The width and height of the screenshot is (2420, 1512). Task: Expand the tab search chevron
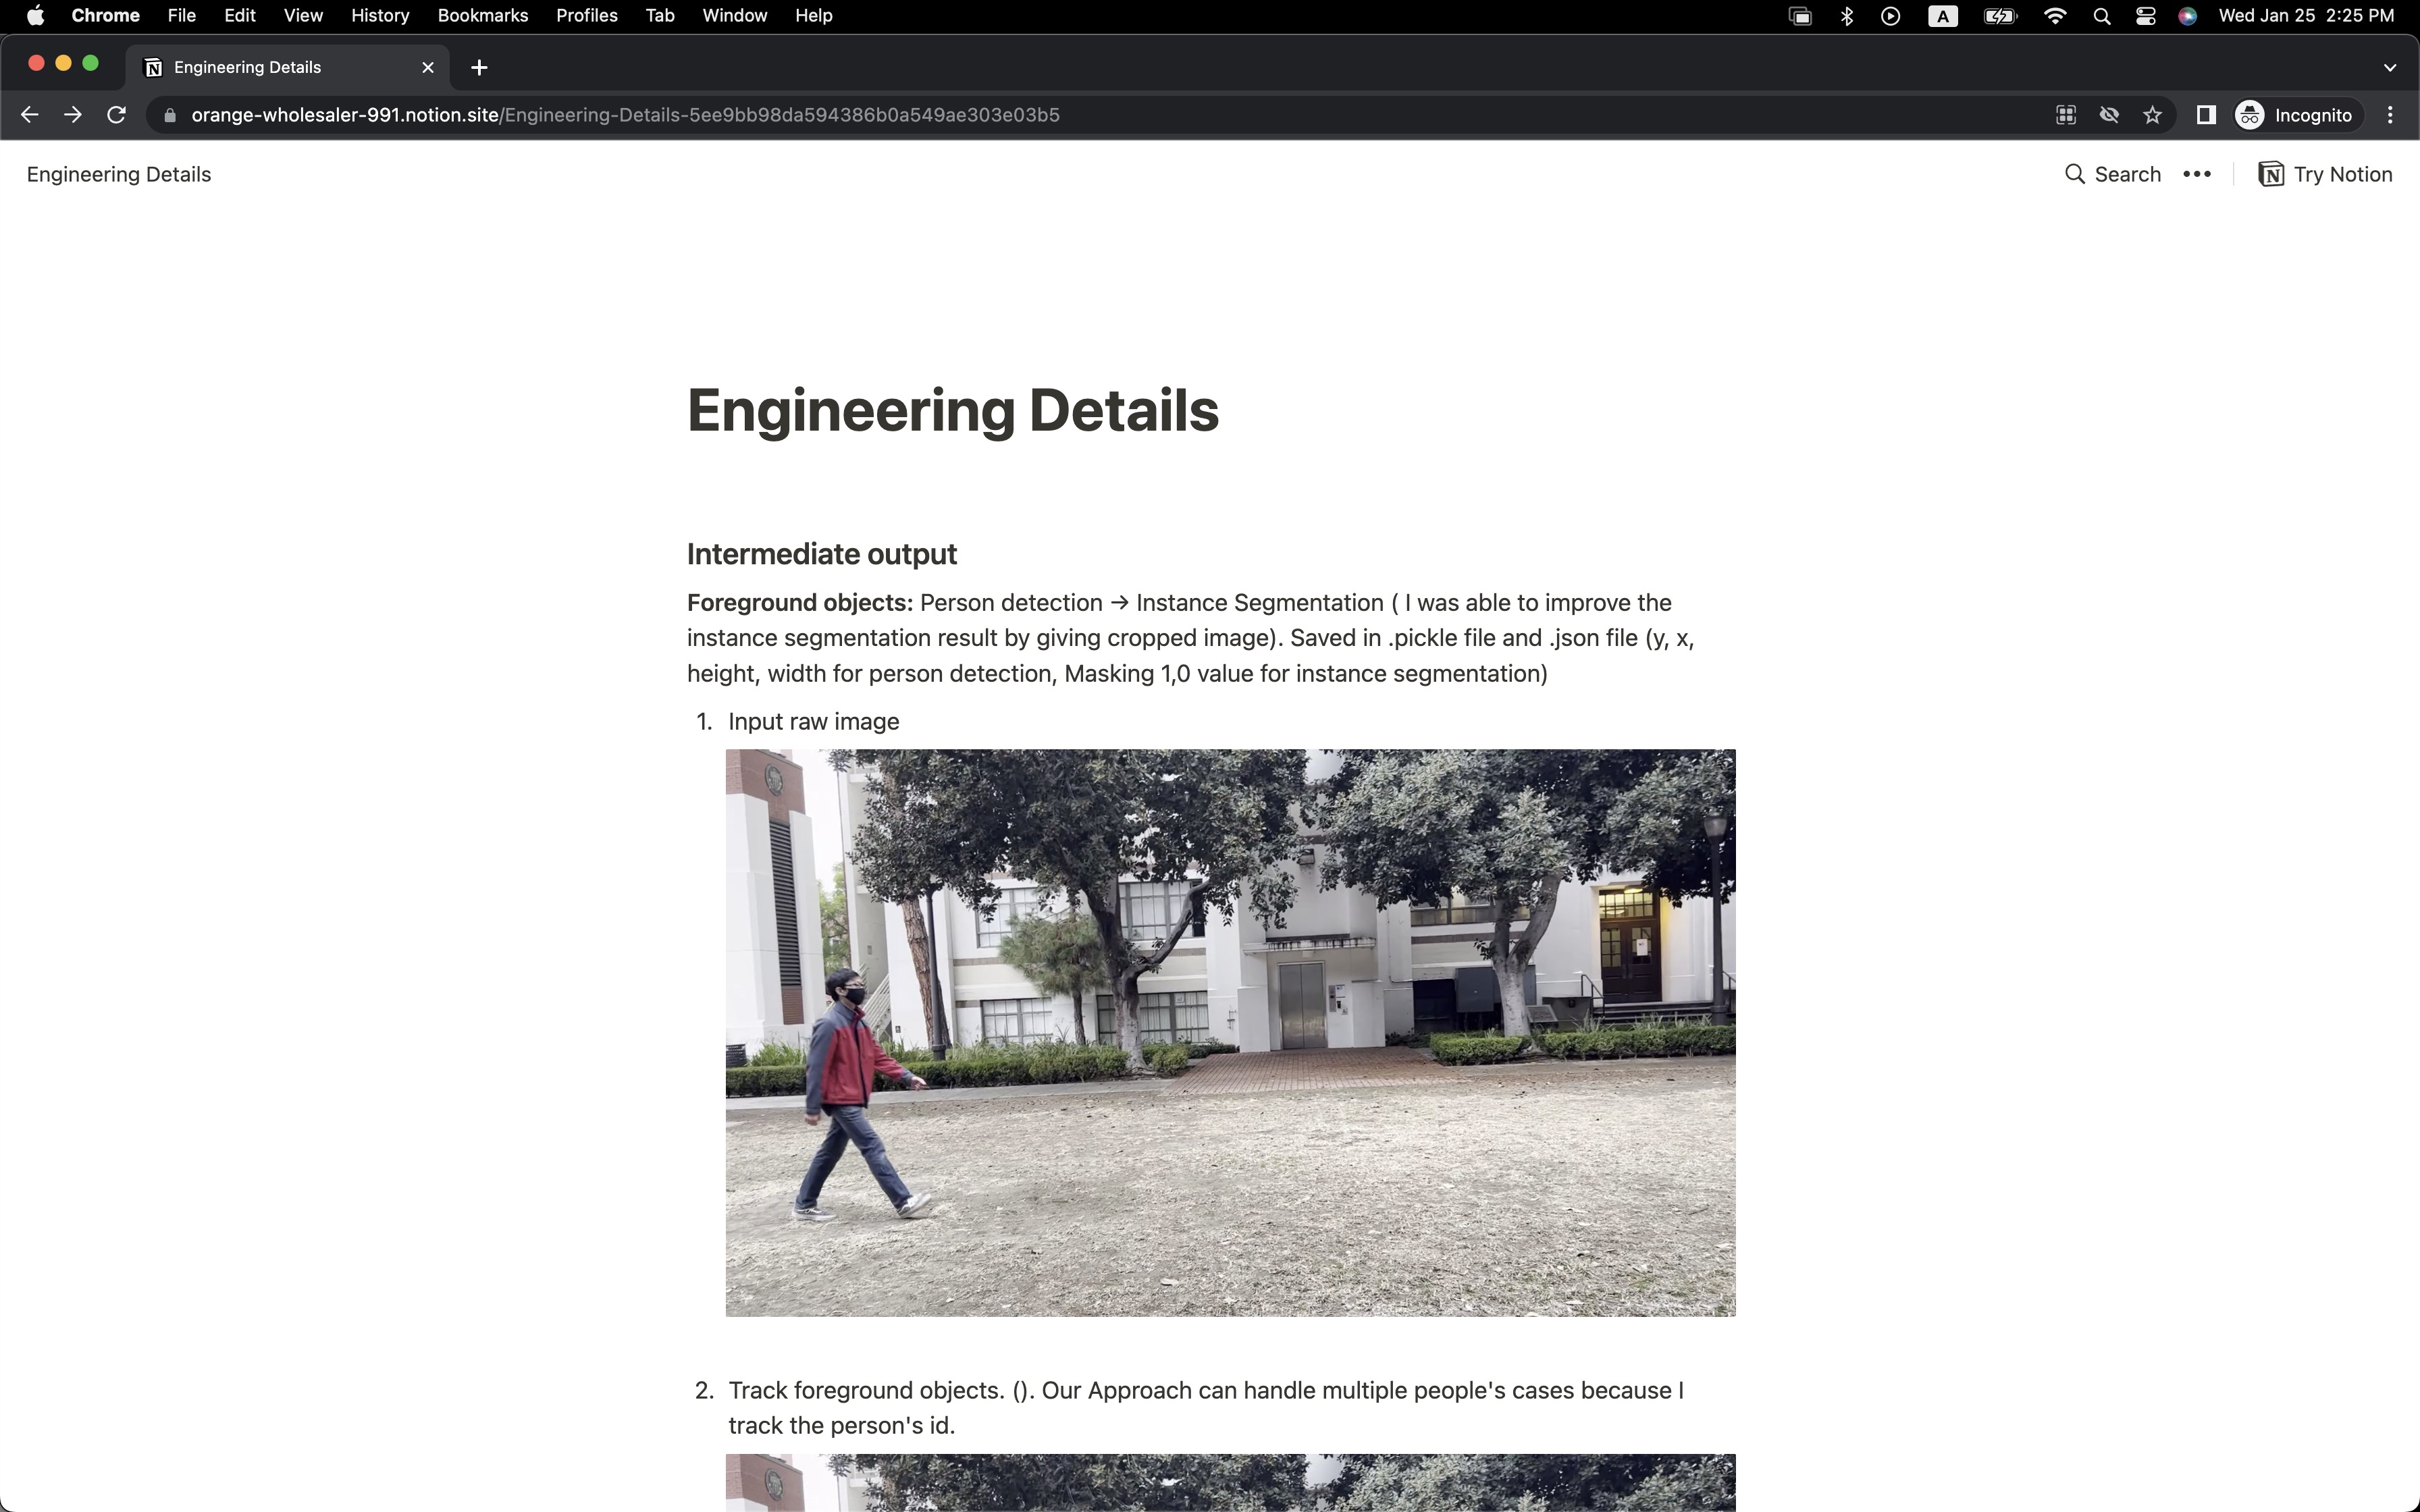point(2390,67)
